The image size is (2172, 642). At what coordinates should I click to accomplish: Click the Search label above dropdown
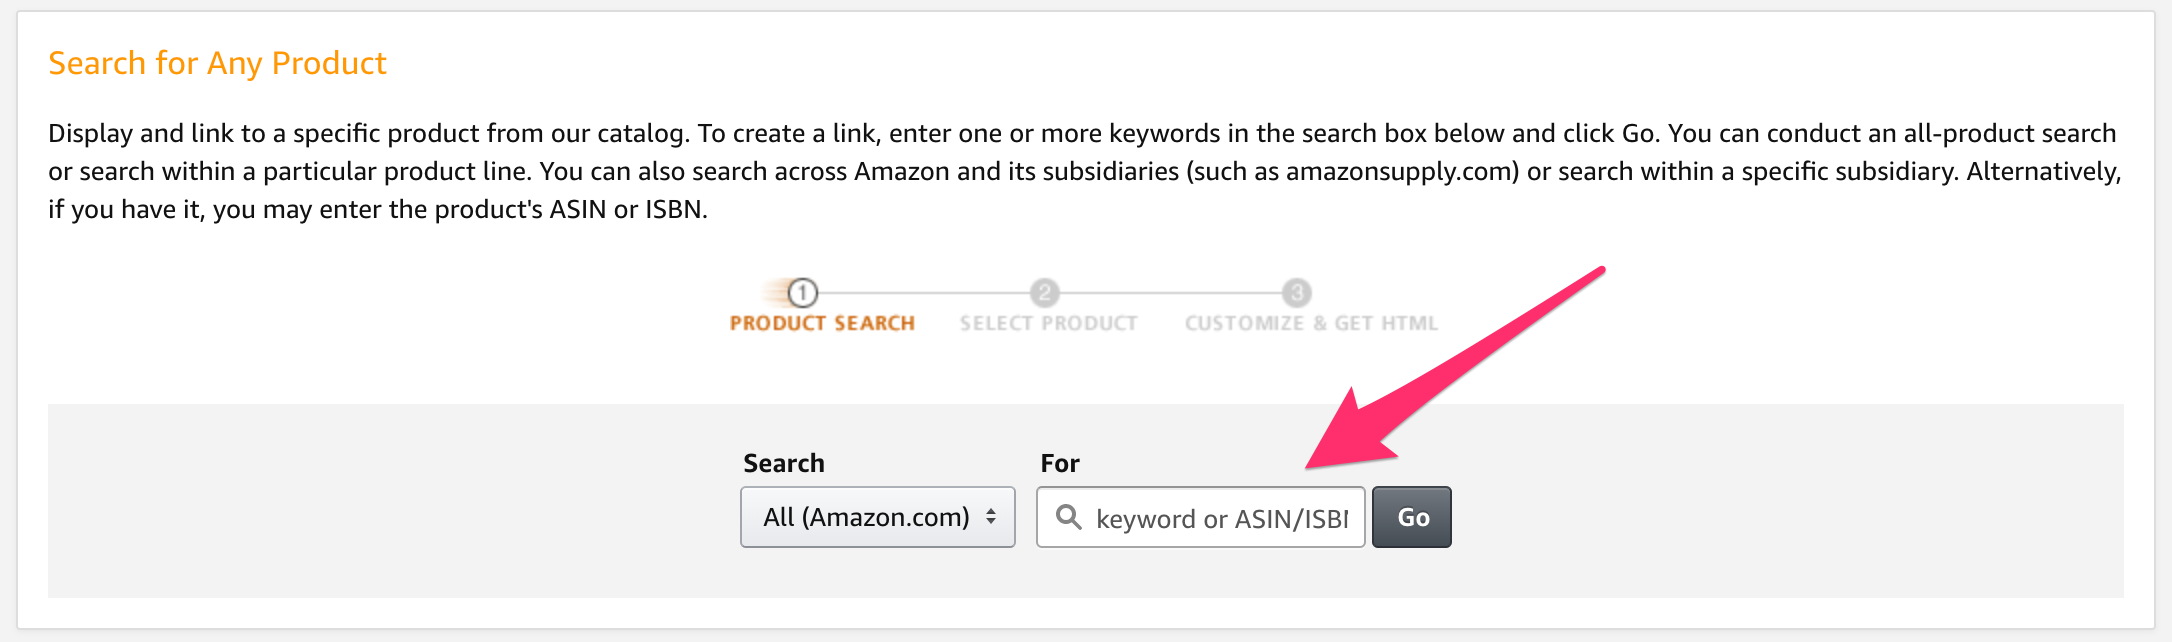pyautogui.click(x=784, y=463)
